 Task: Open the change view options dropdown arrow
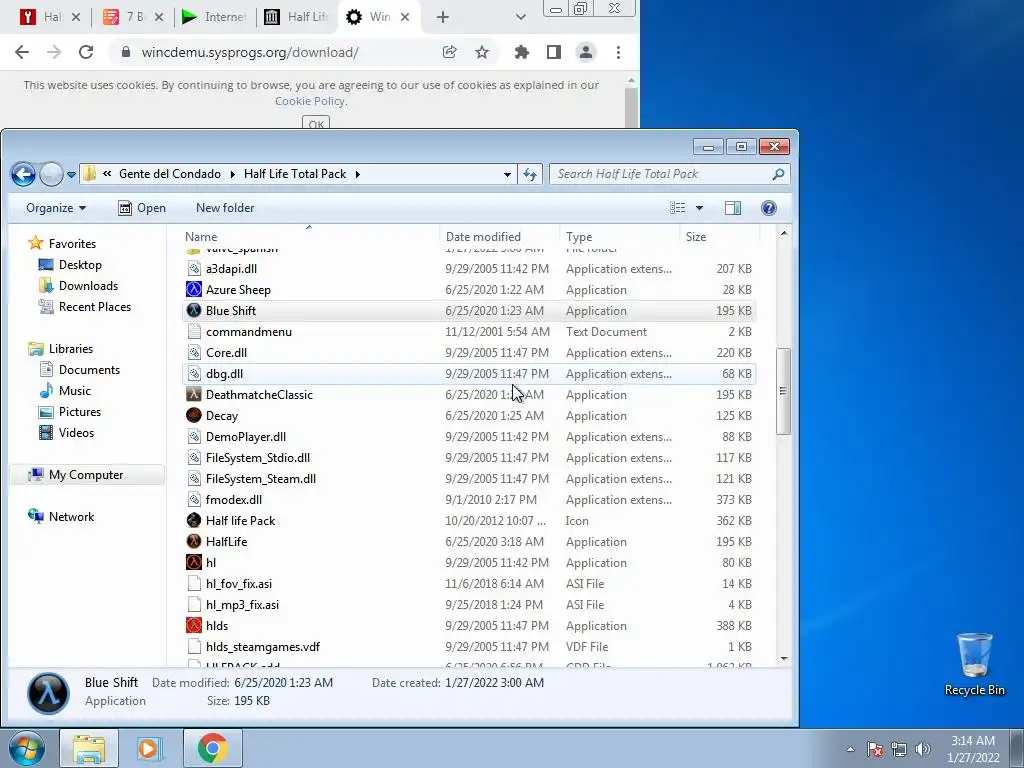coord(699,208)
